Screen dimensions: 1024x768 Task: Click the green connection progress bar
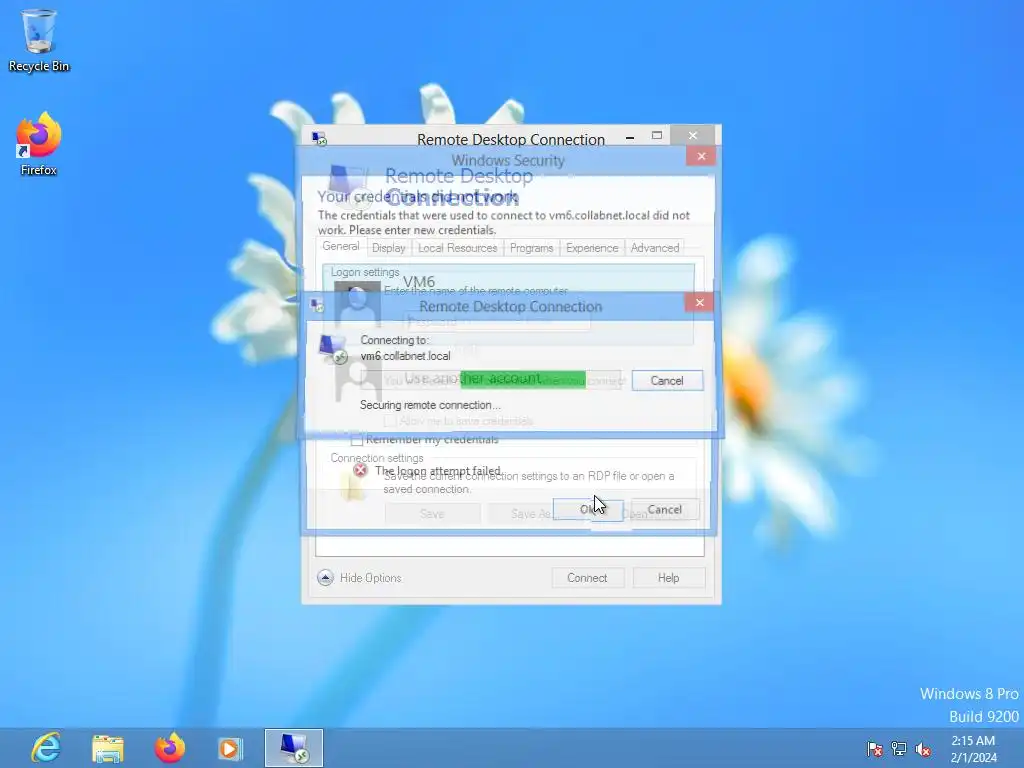(523, 379)
